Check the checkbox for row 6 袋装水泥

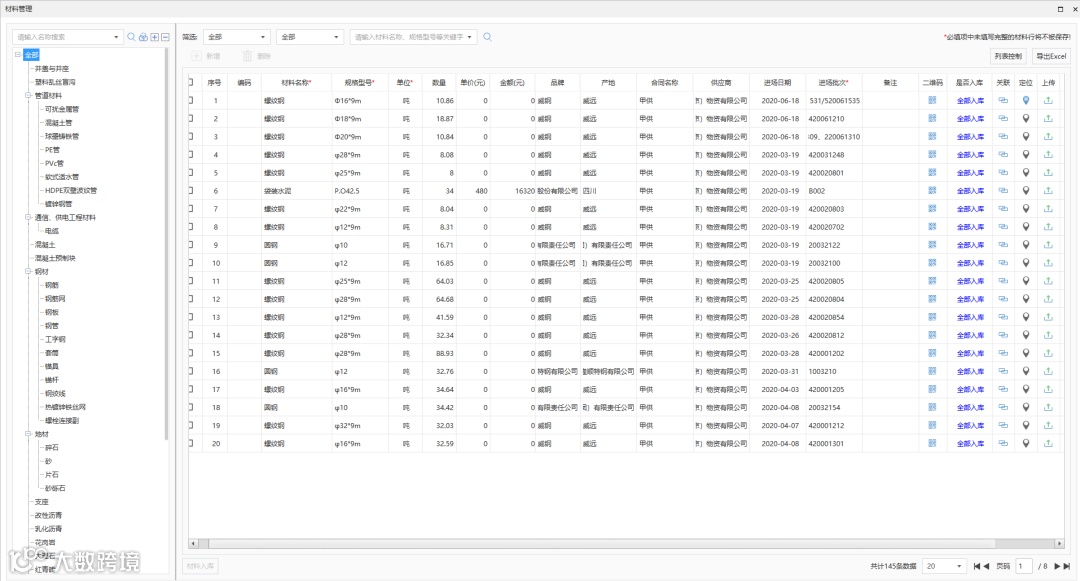point(191,191)
